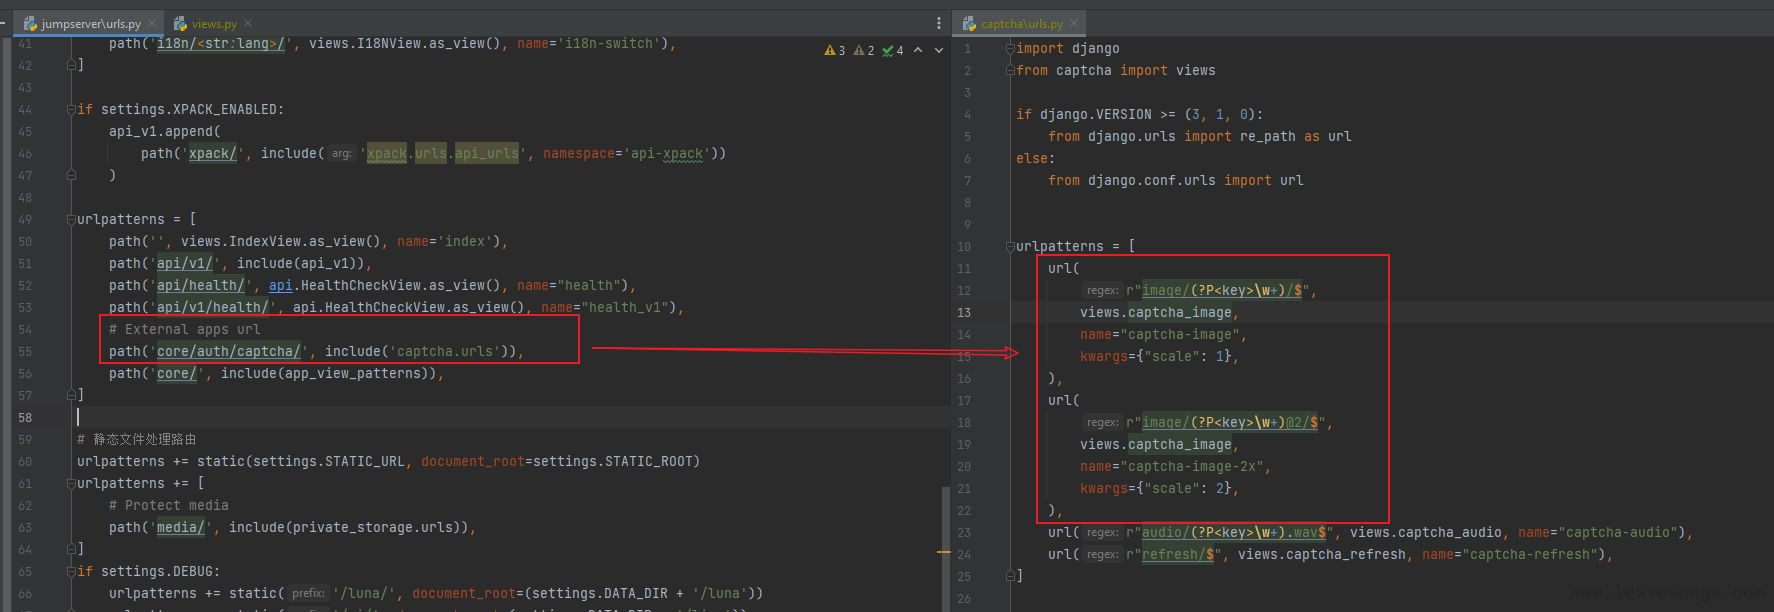
Task: Close the captcha\urls.py tab
Action: [x=1074, y=23]
